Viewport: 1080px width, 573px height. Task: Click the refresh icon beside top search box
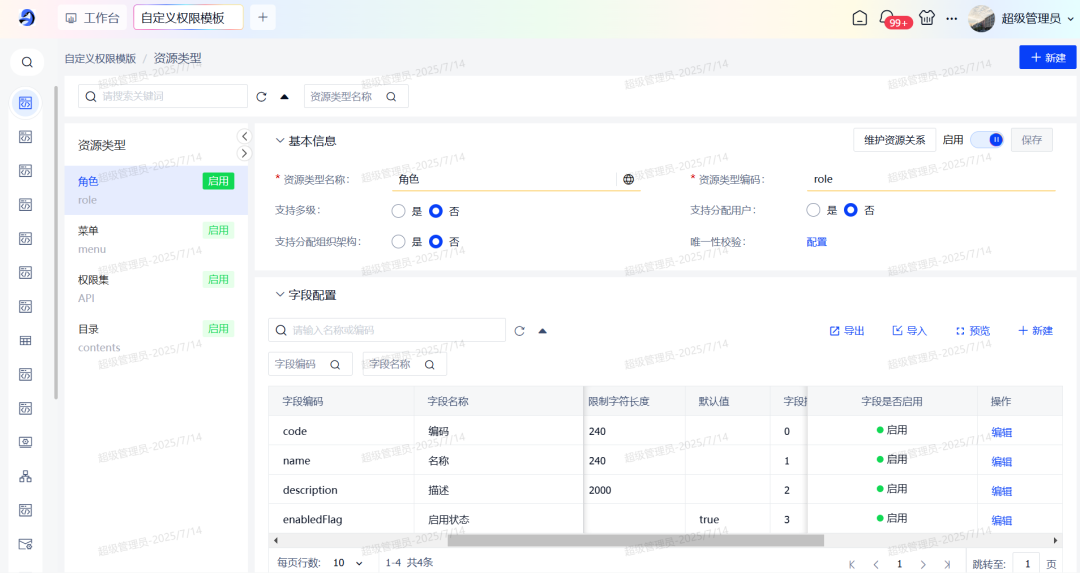click(x=262, y=97)
